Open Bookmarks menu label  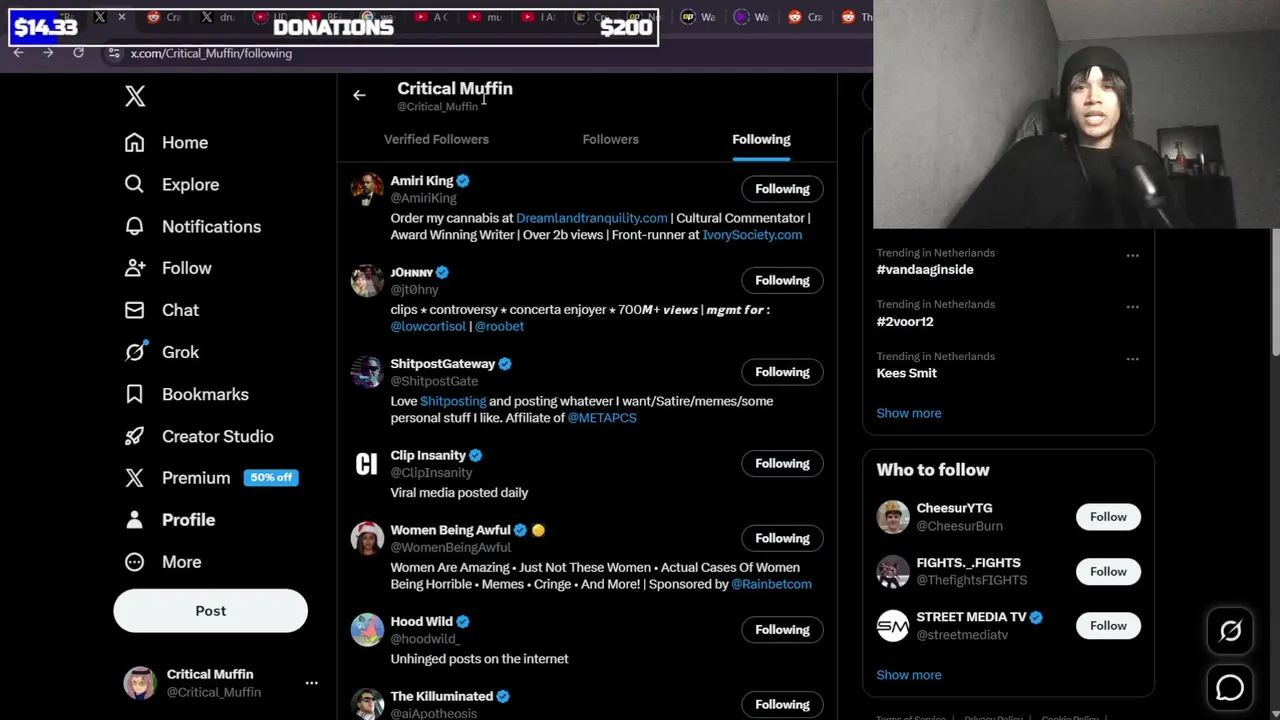pos(205,394)
